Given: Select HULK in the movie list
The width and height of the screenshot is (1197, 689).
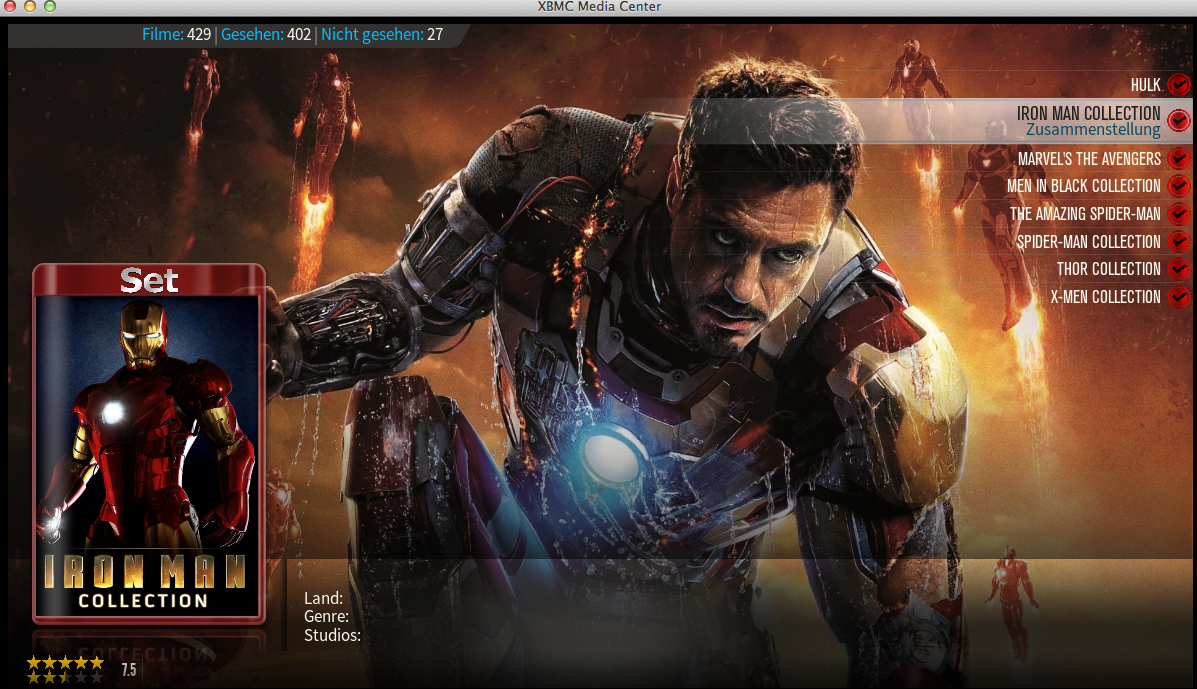Looking at the screenshot, I should [1145, 85].
